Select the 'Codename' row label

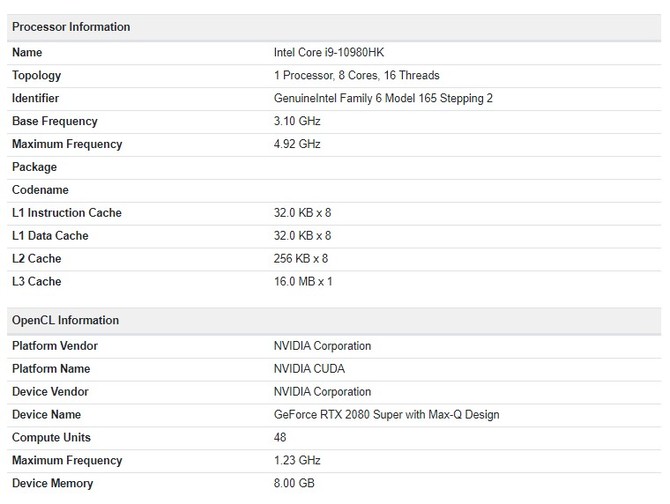pyautogui.click(x=40, y=190)
